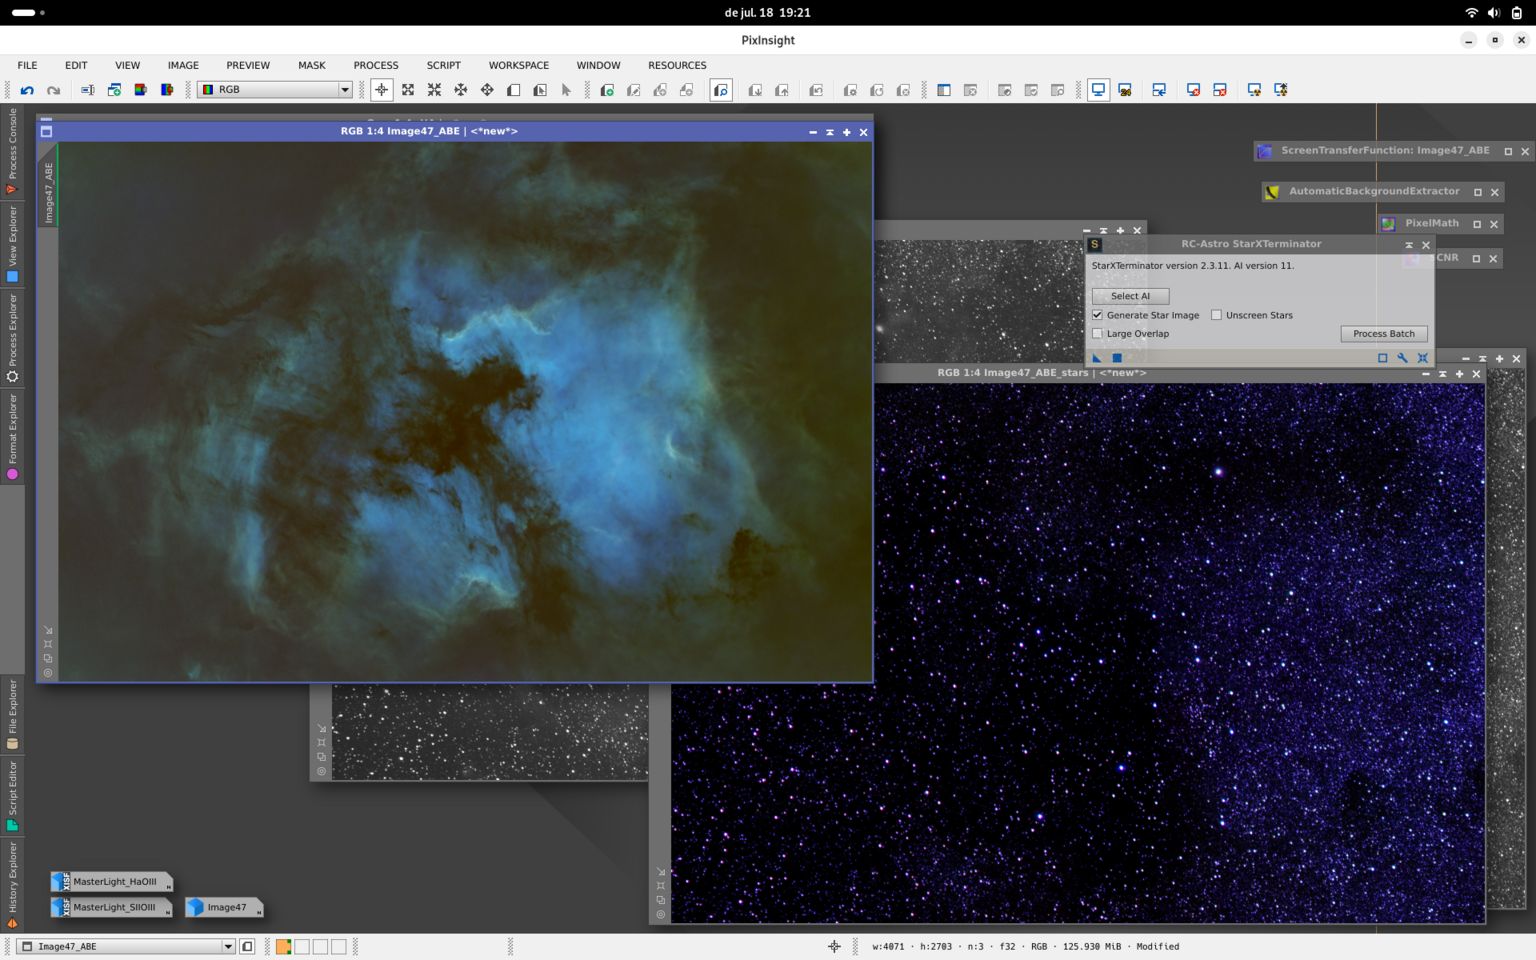Screen dimensions: 1536x960
Task: Click StarXTerminator new instance triangle icon
Action: click(x=1098, y=358)
